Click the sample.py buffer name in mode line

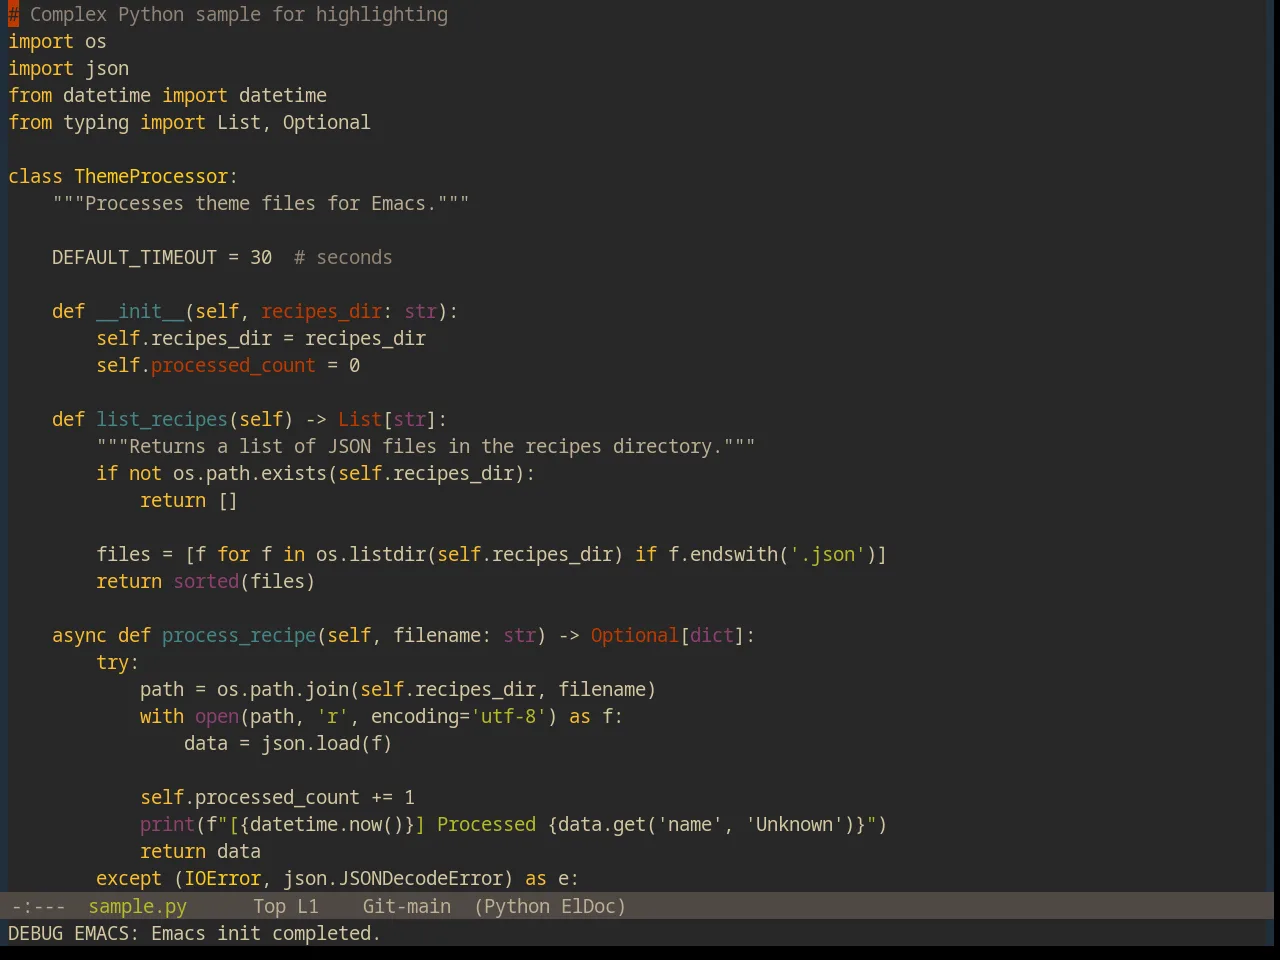(x=137, y=906)
